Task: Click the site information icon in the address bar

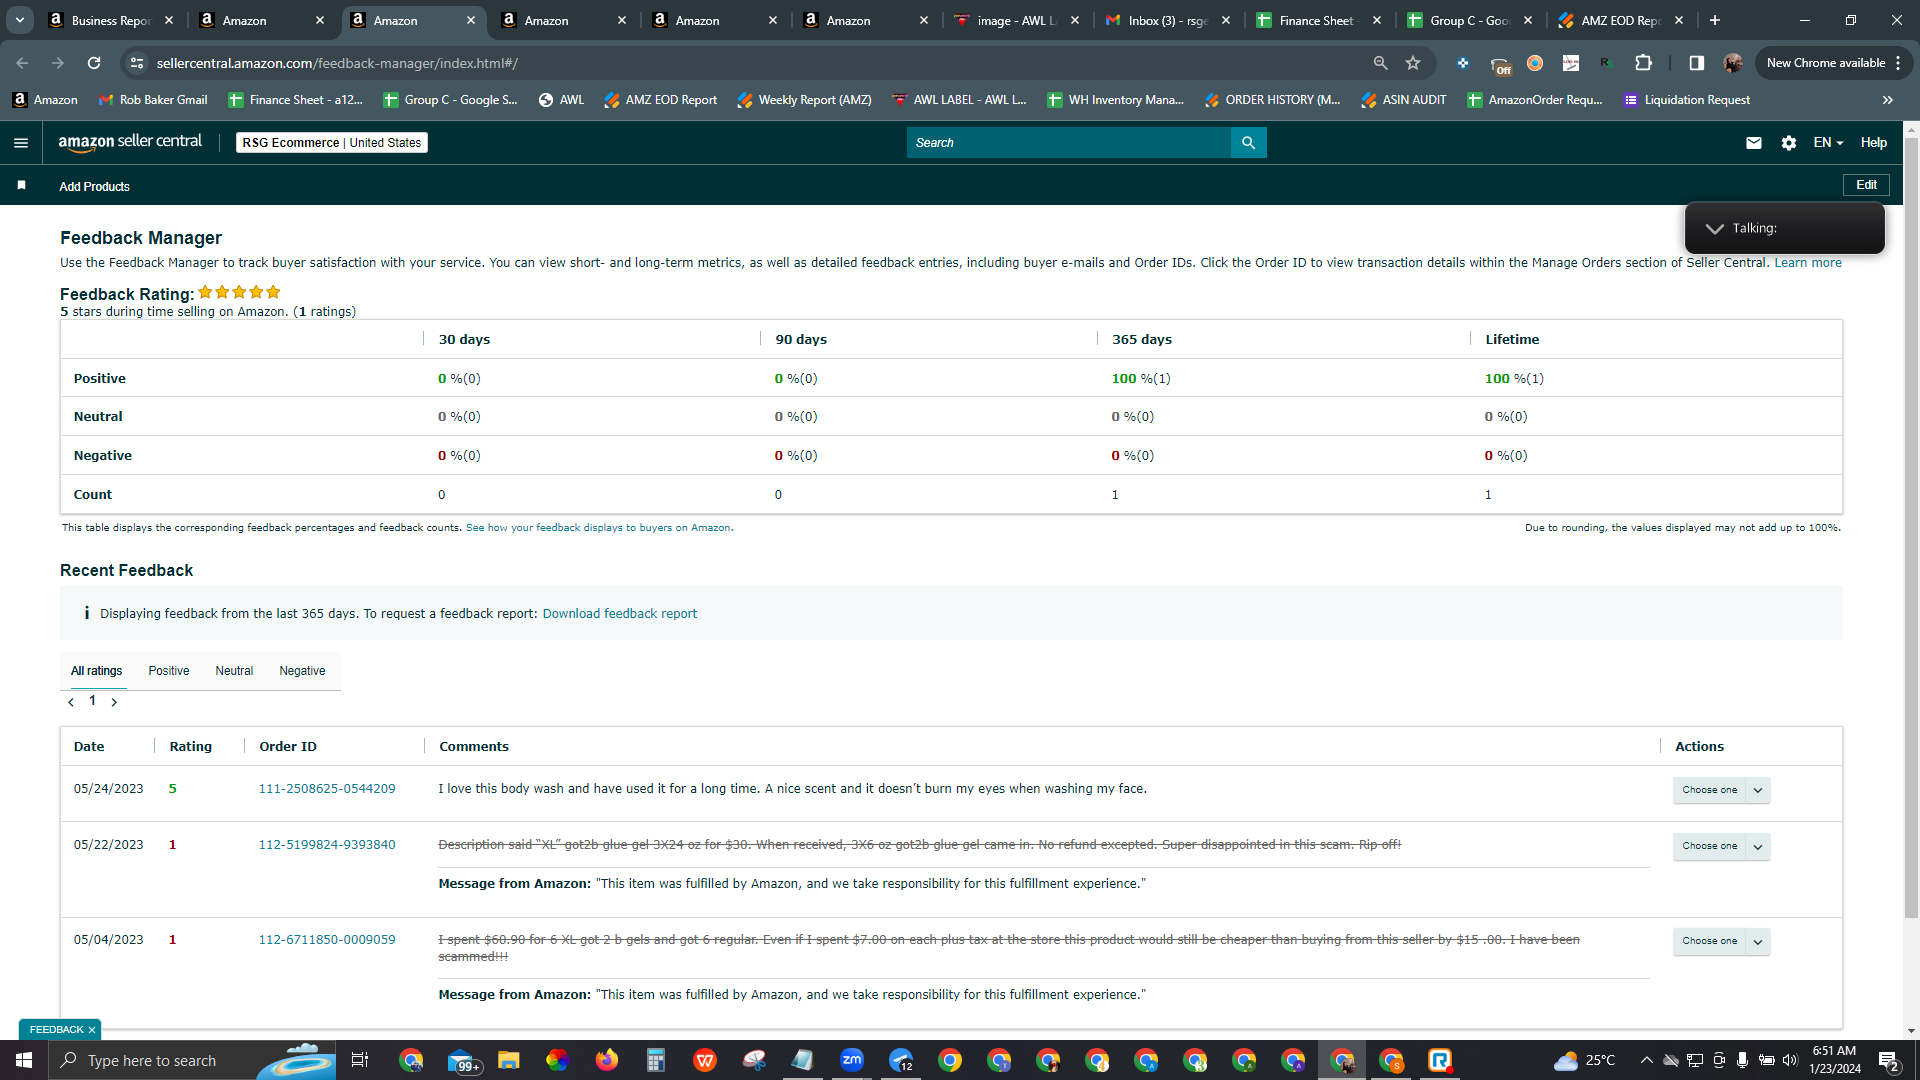Action: coord(137,63)
